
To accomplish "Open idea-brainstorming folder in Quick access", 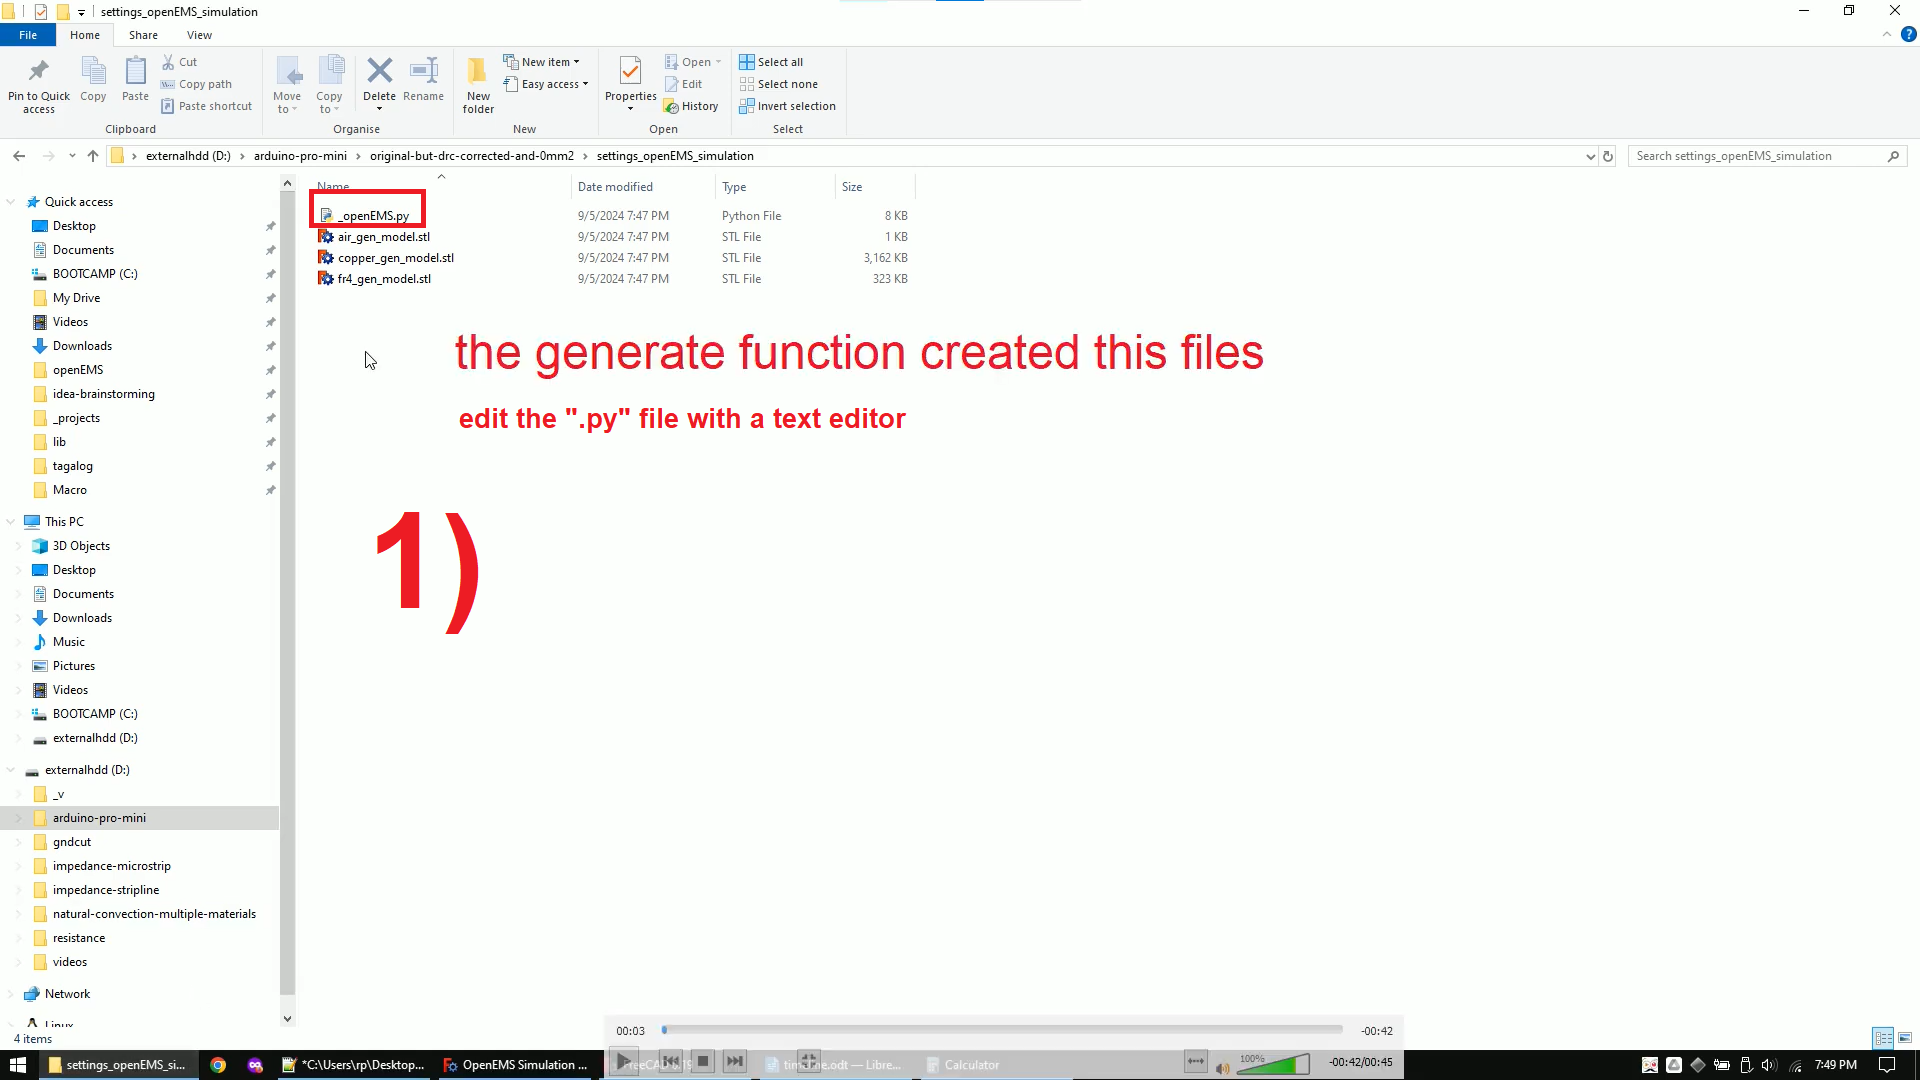I will (x=104, y=394).
